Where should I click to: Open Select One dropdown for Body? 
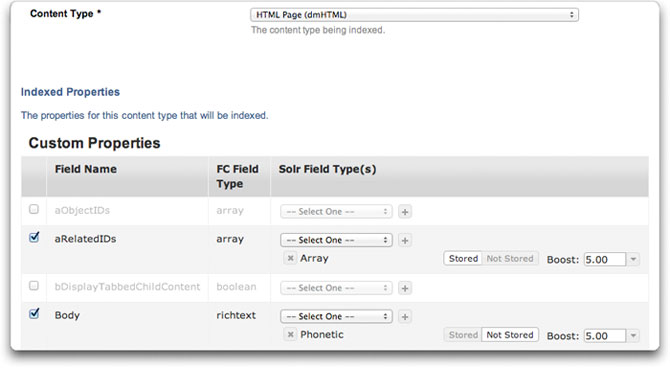[336, 317]
